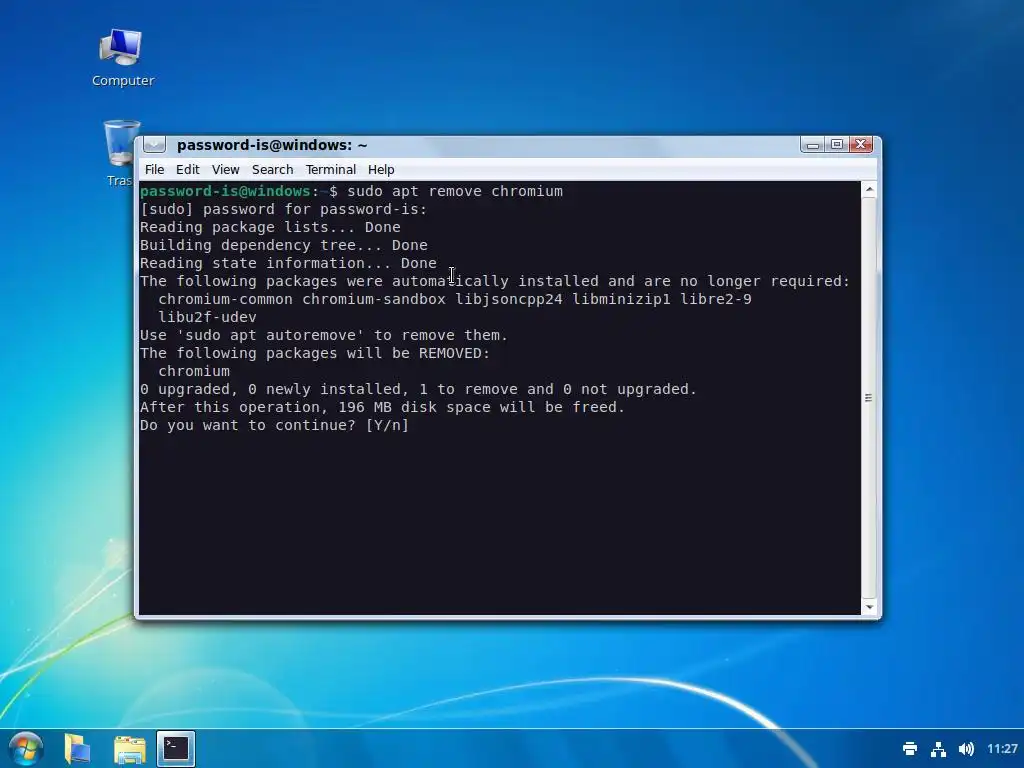Activate the terminal taskbar button

(x=176, y=748)
